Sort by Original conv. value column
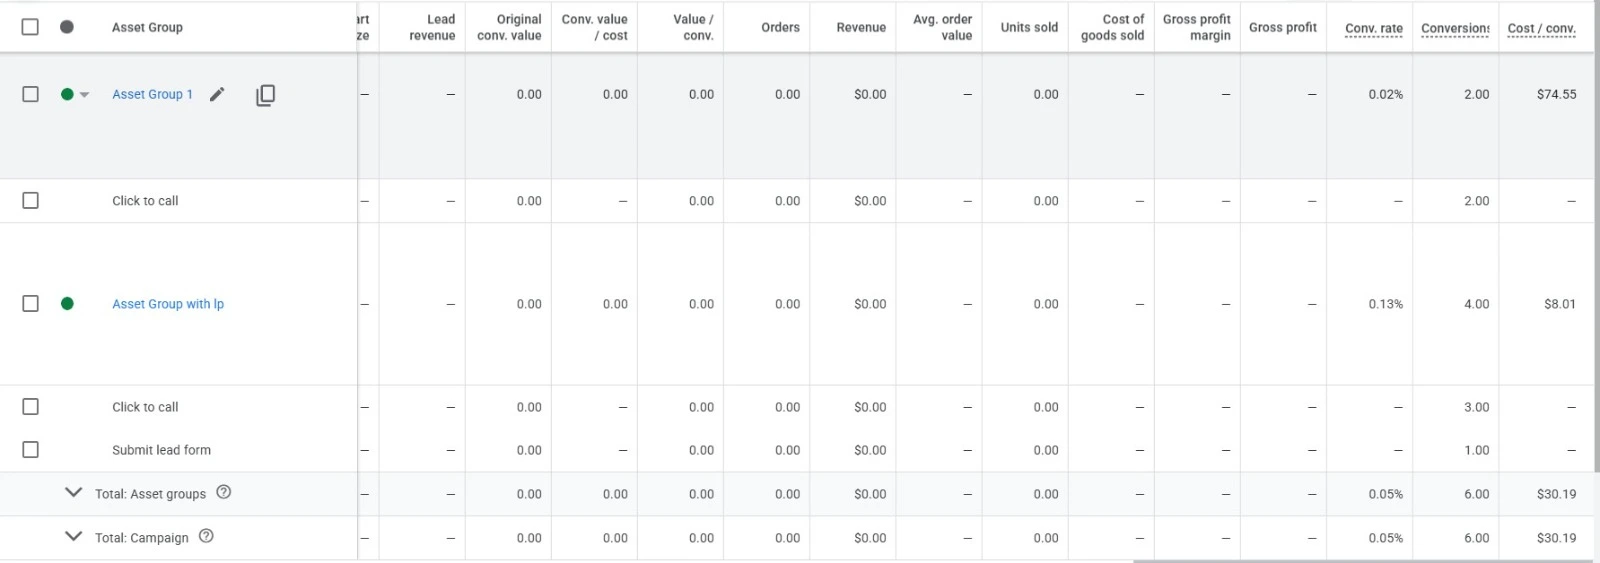The height and width of the screenshot is (563, 1600). tap(509, 27)
